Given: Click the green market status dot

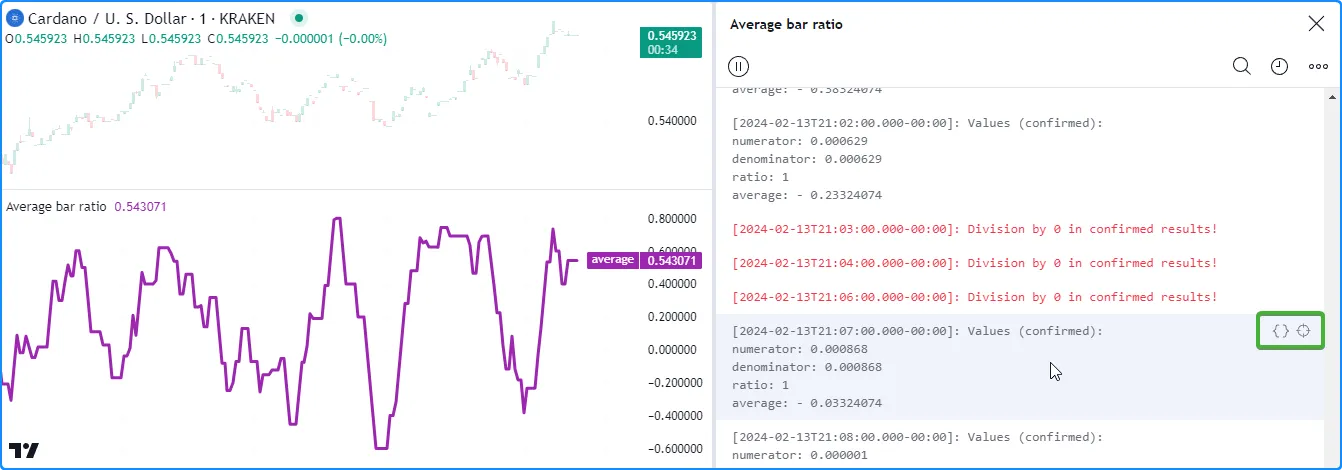Looking at the screenshot, I should 298,19.
